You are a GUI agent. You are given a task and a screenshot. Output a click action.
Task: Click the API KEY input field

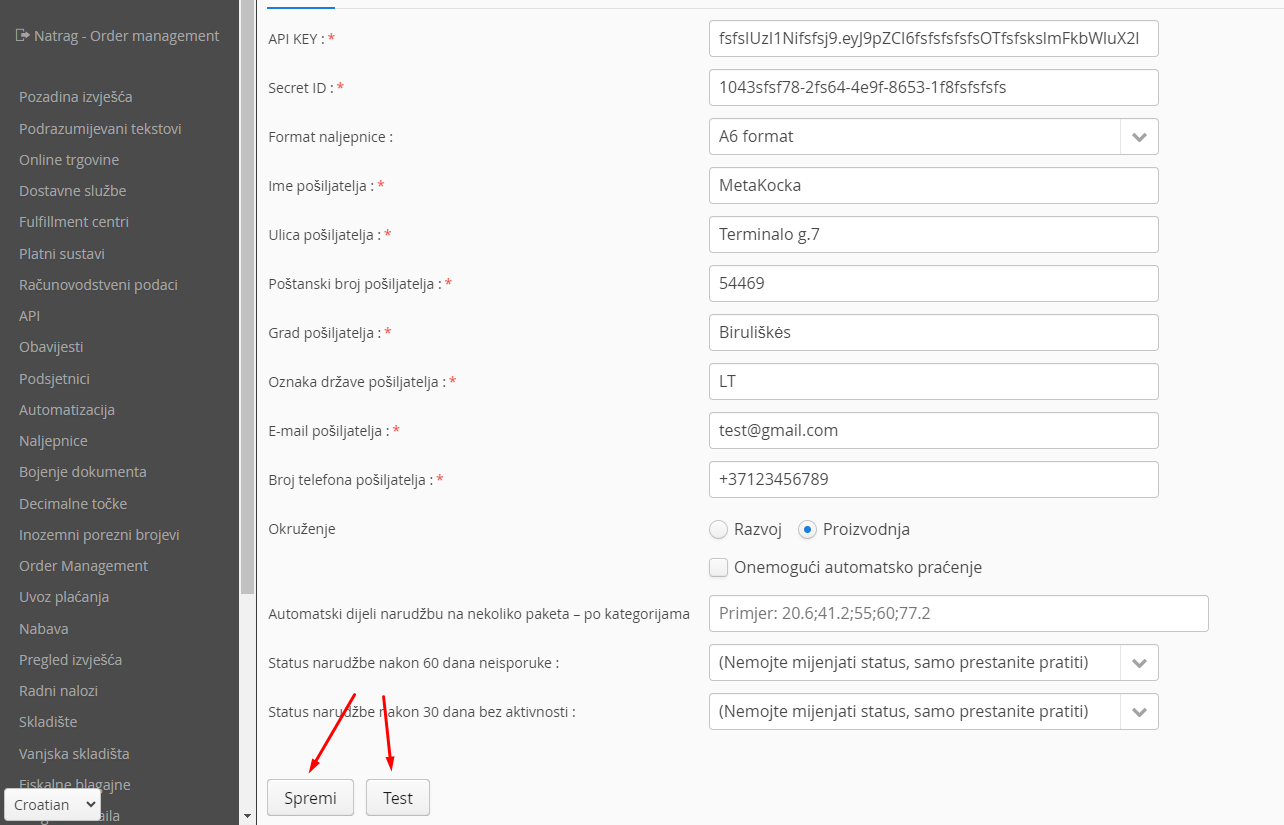933,38
